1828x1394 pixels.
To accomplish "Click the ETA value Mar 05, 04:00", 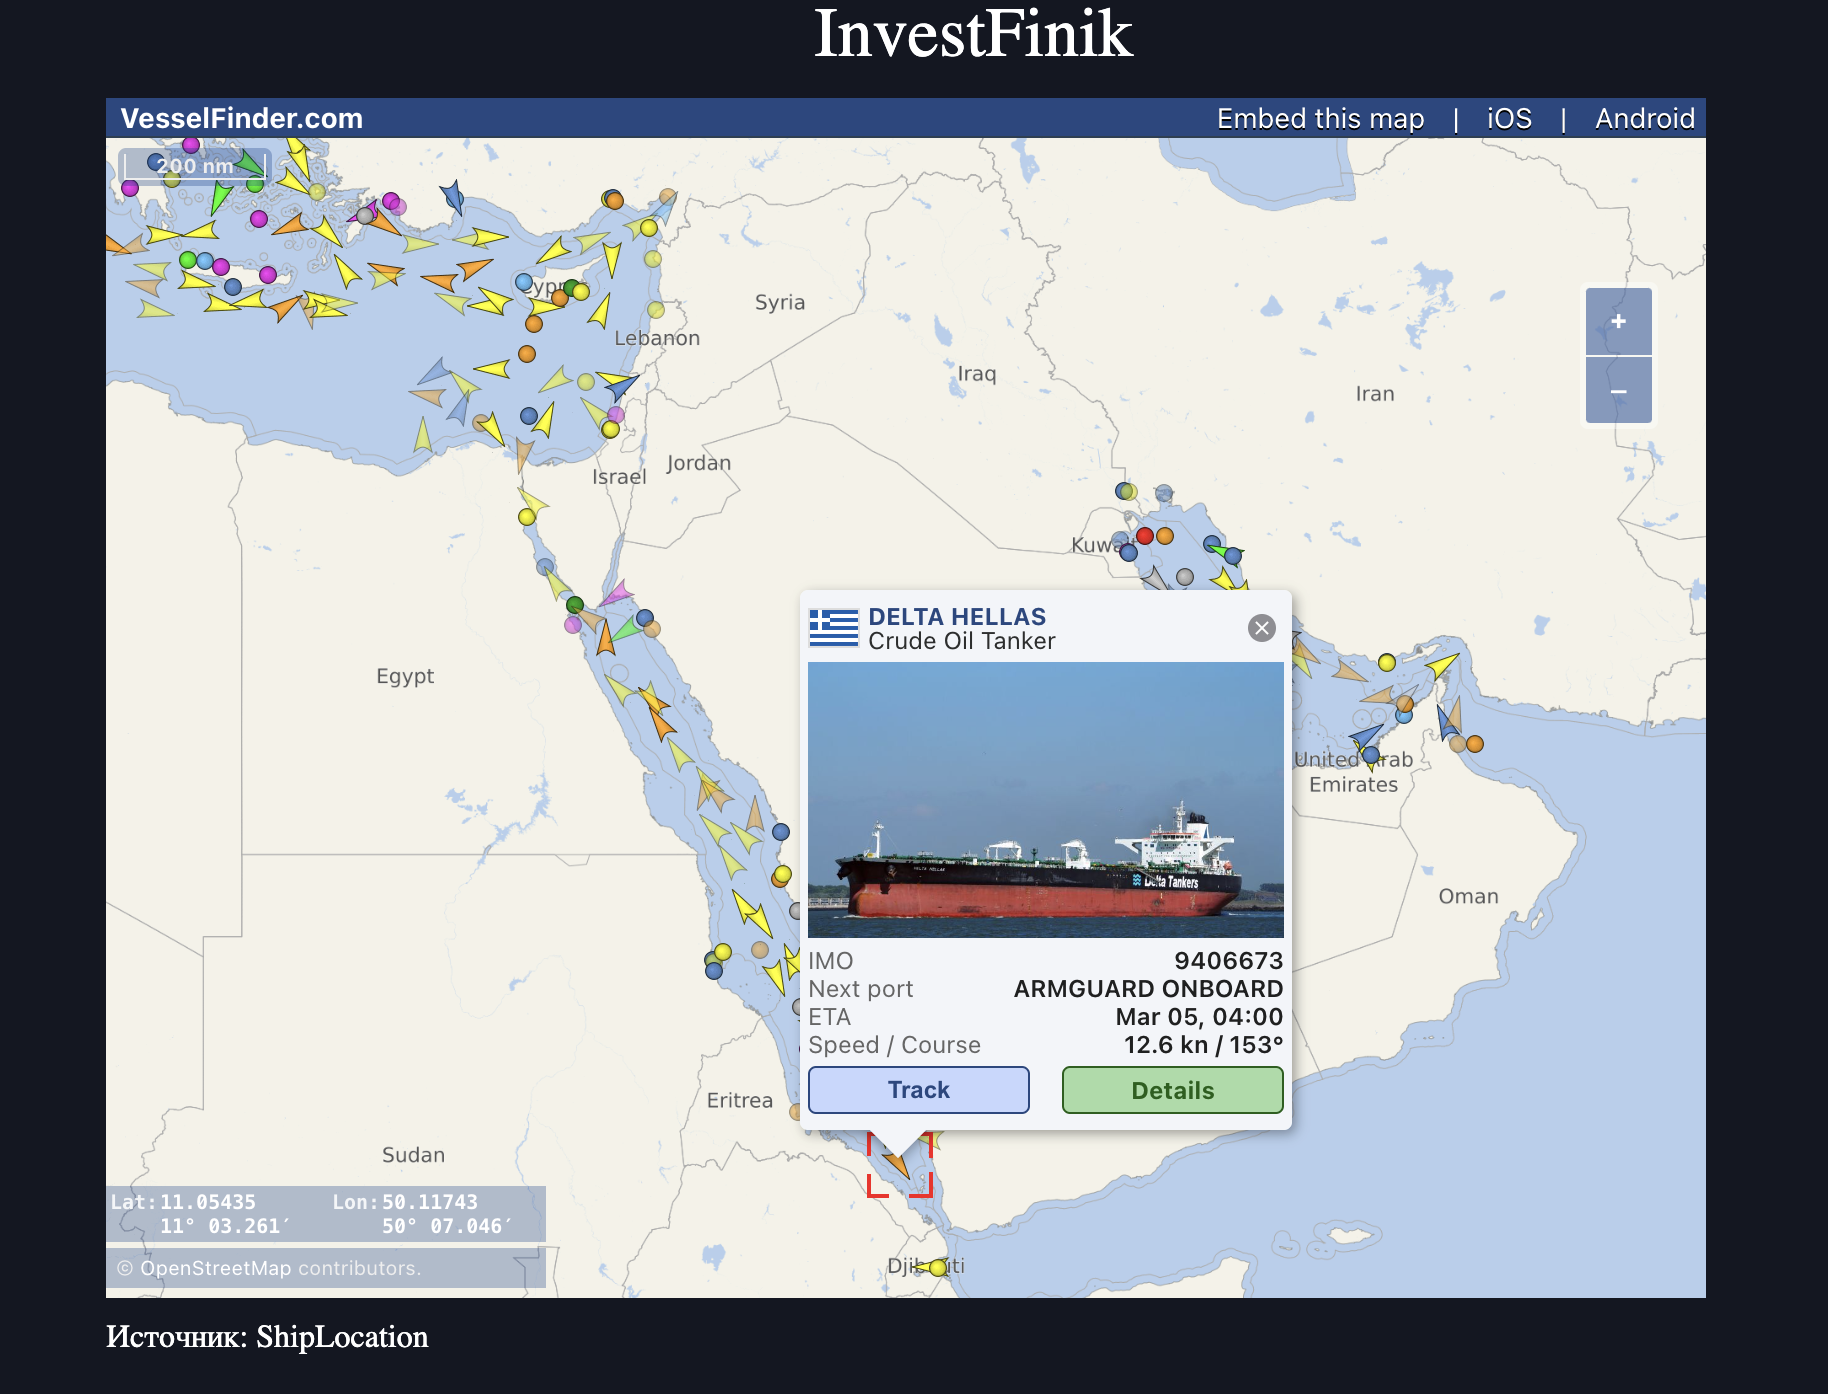I will point(1199,1017).
